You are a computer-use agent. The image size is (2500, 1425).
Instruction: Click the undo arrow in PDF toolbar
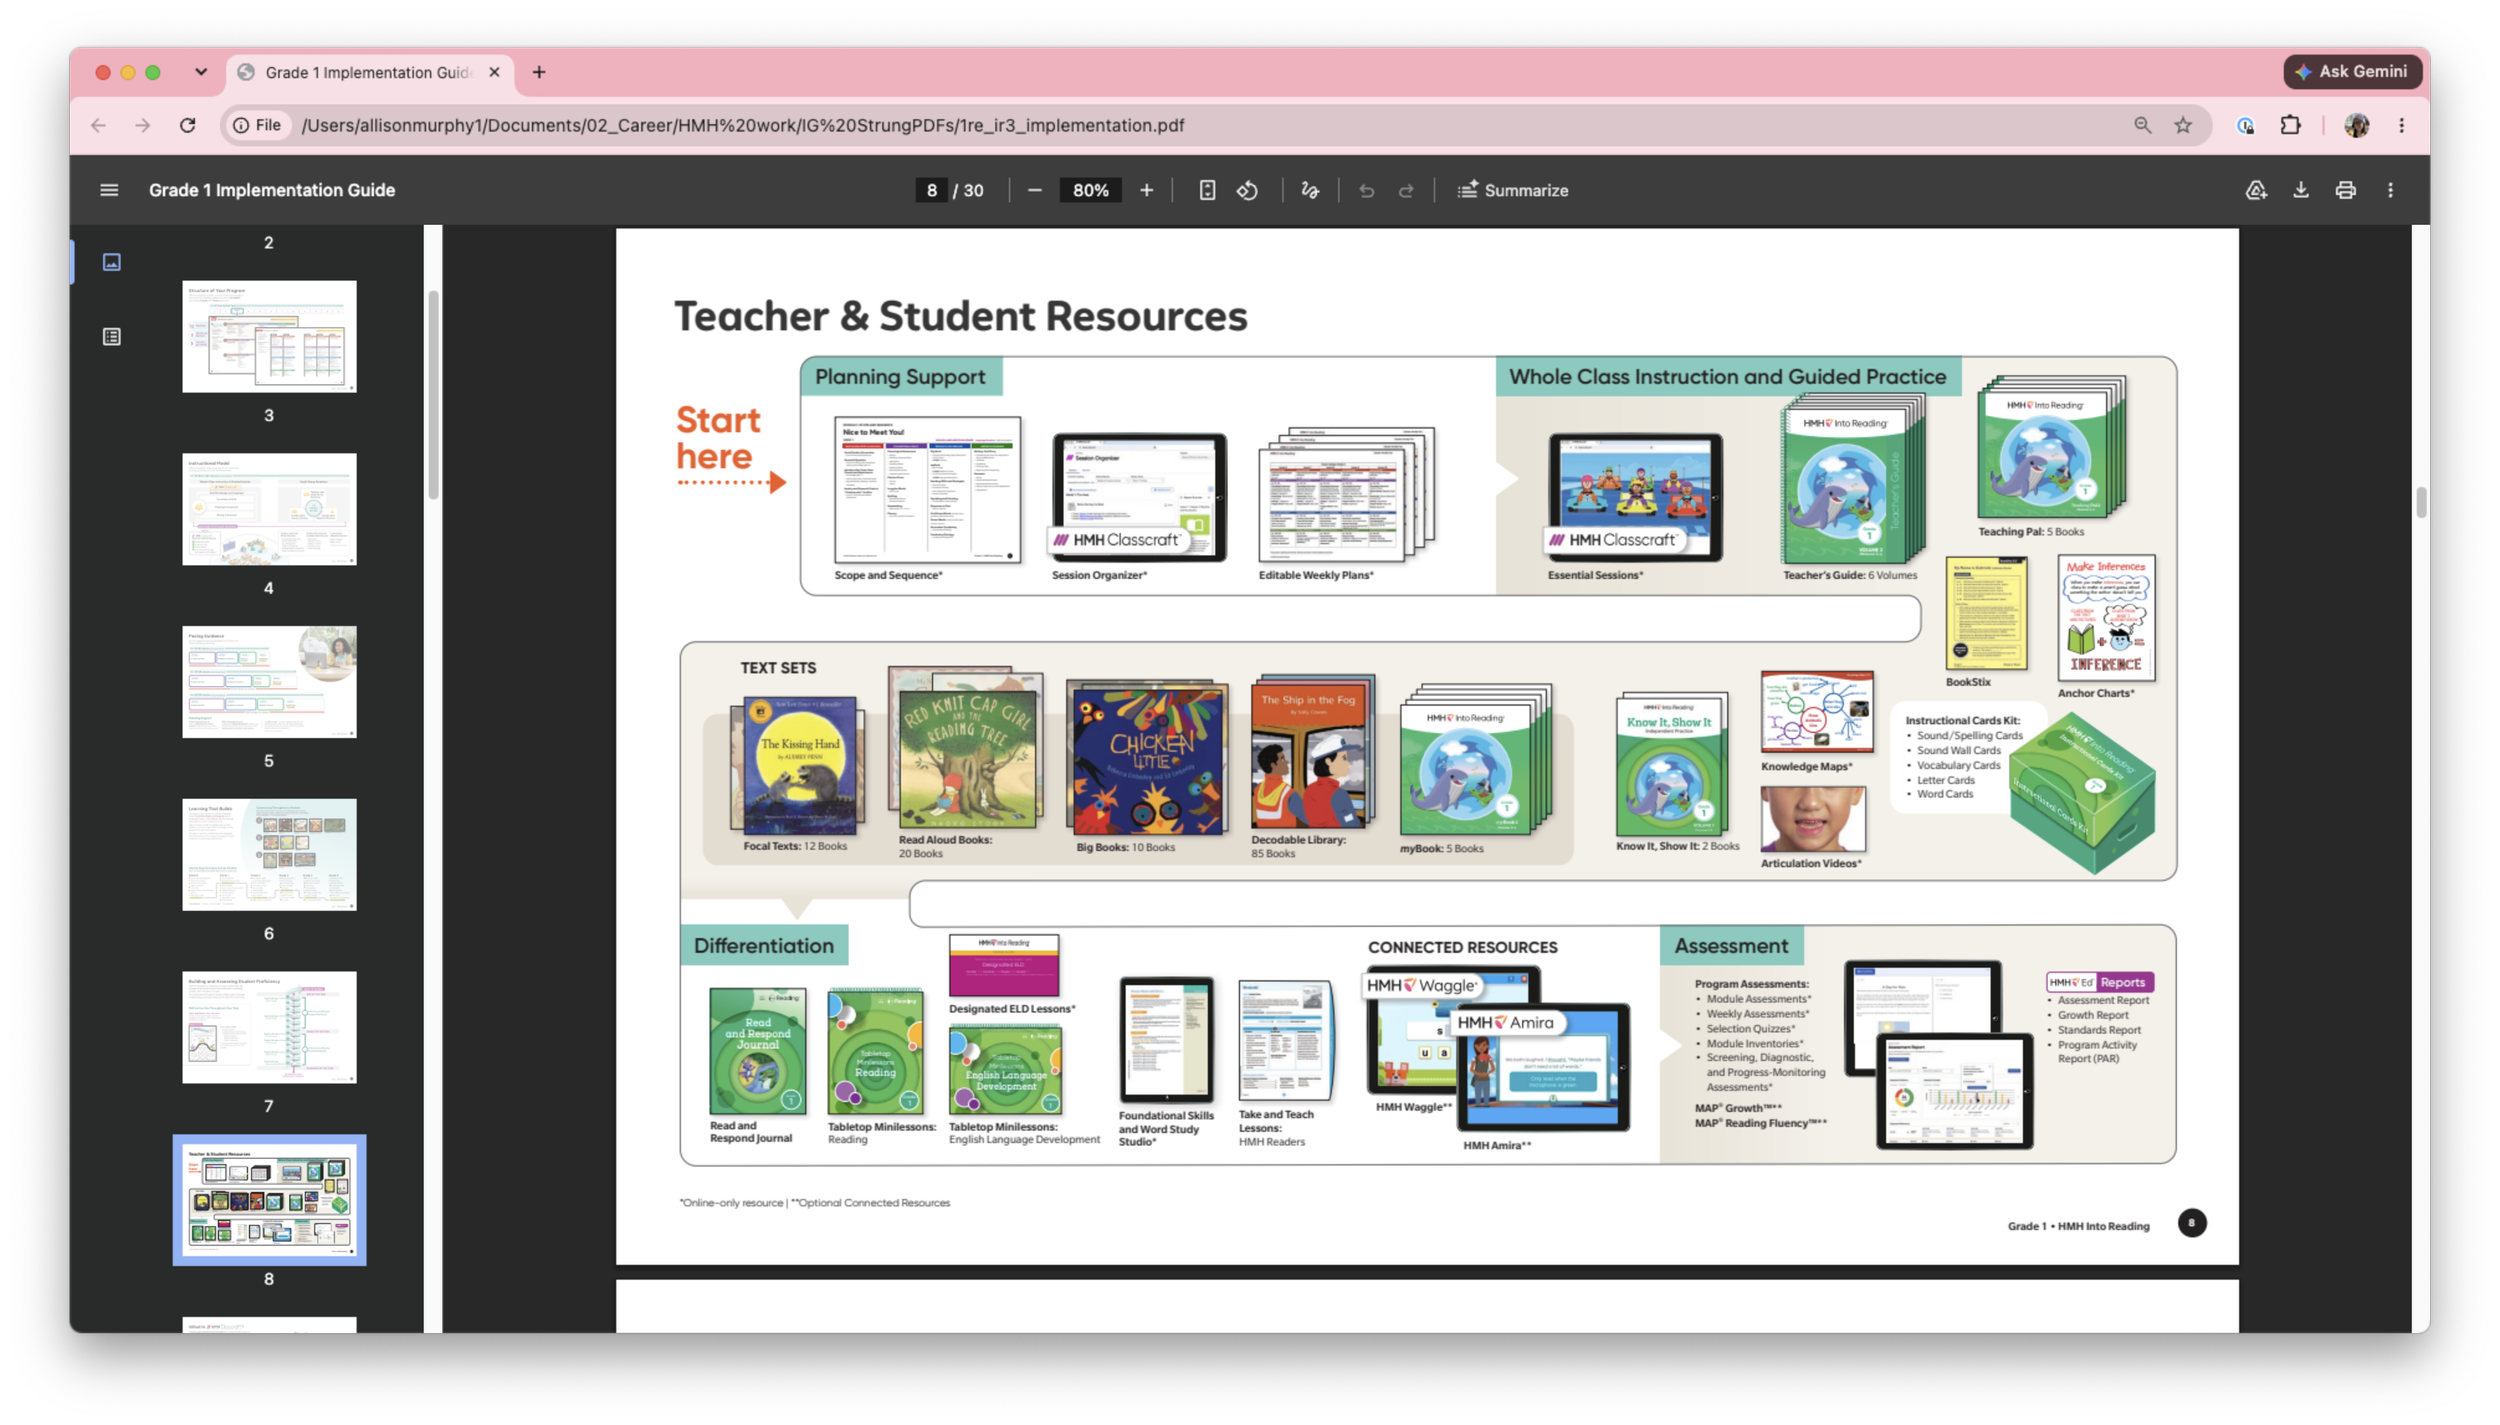click(x=1366, y=190)
